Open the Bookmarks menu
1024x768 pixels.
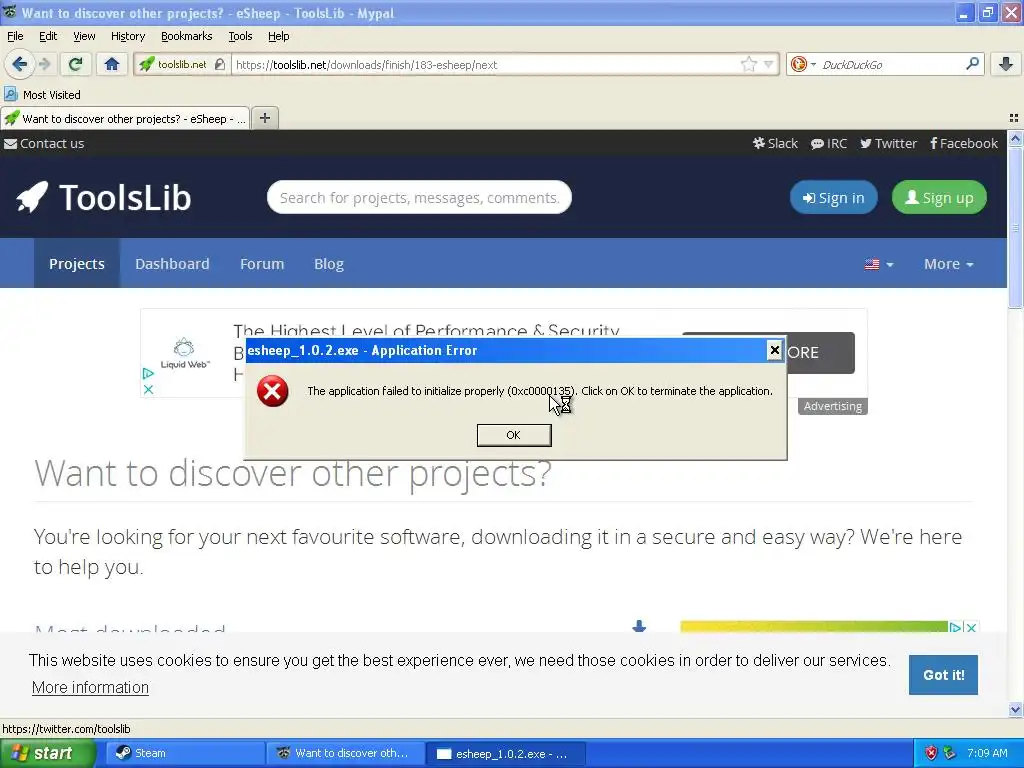pos(186,36)
